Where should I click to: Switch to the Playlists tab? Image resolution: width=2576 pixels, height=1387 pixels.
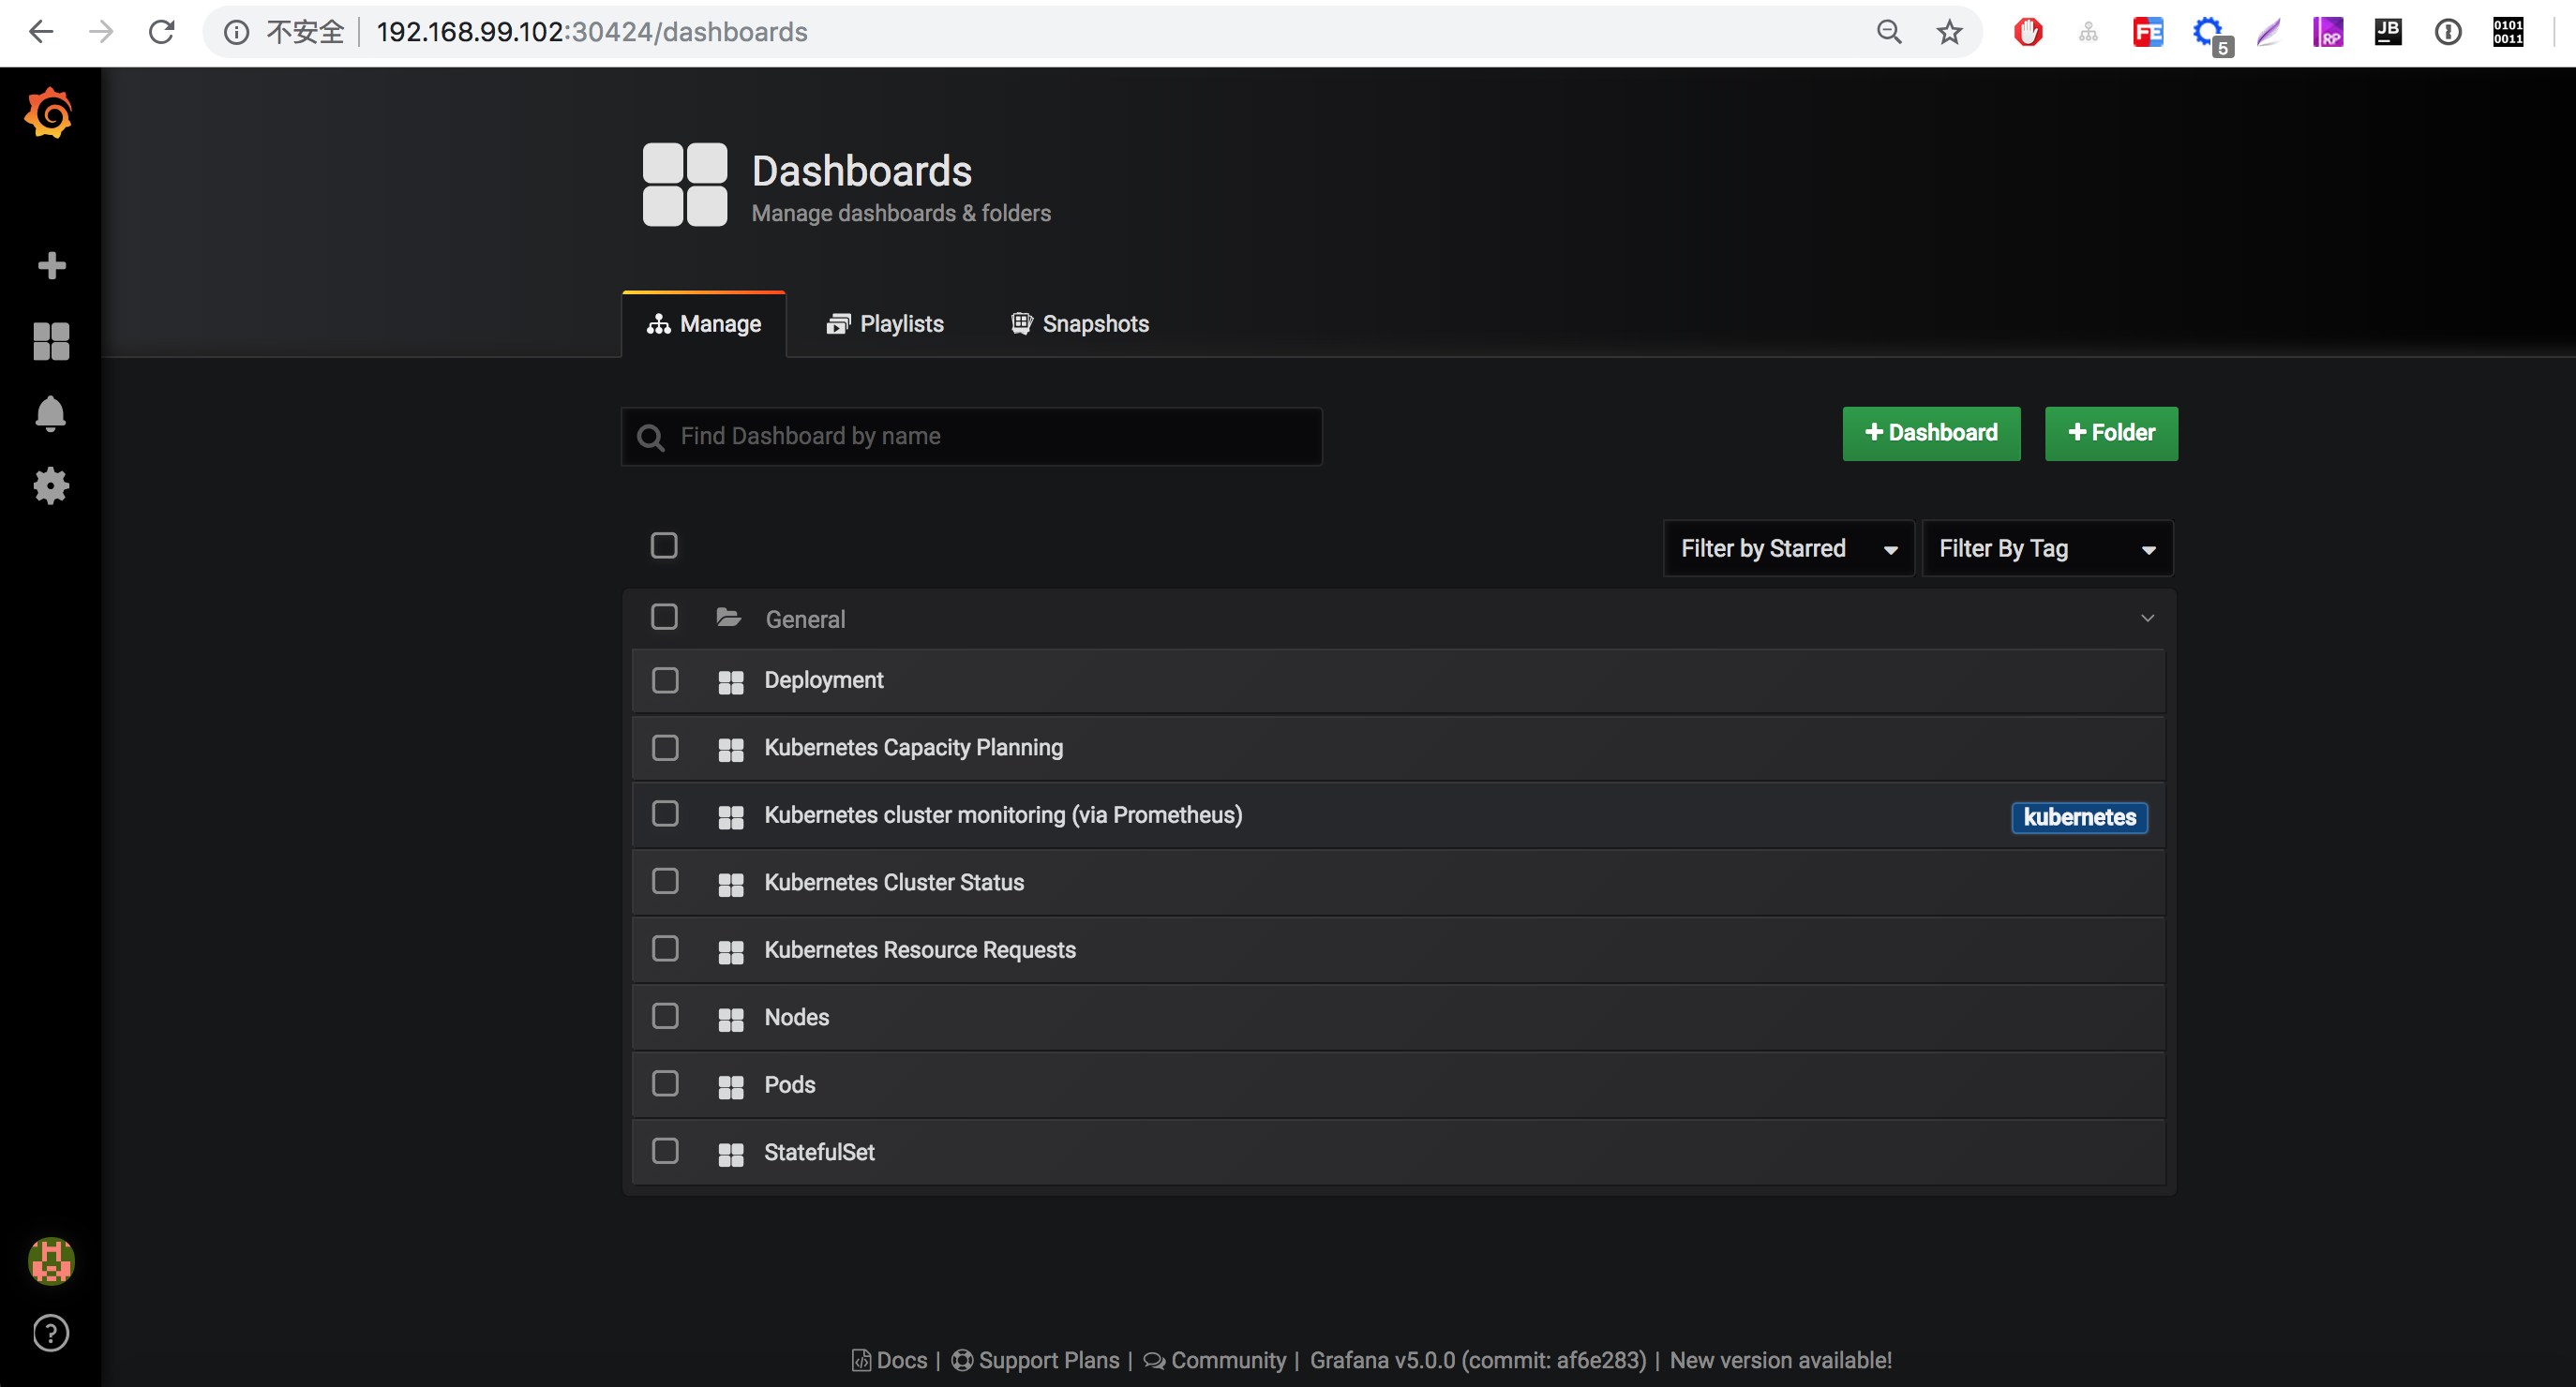[x=885, y=324]
